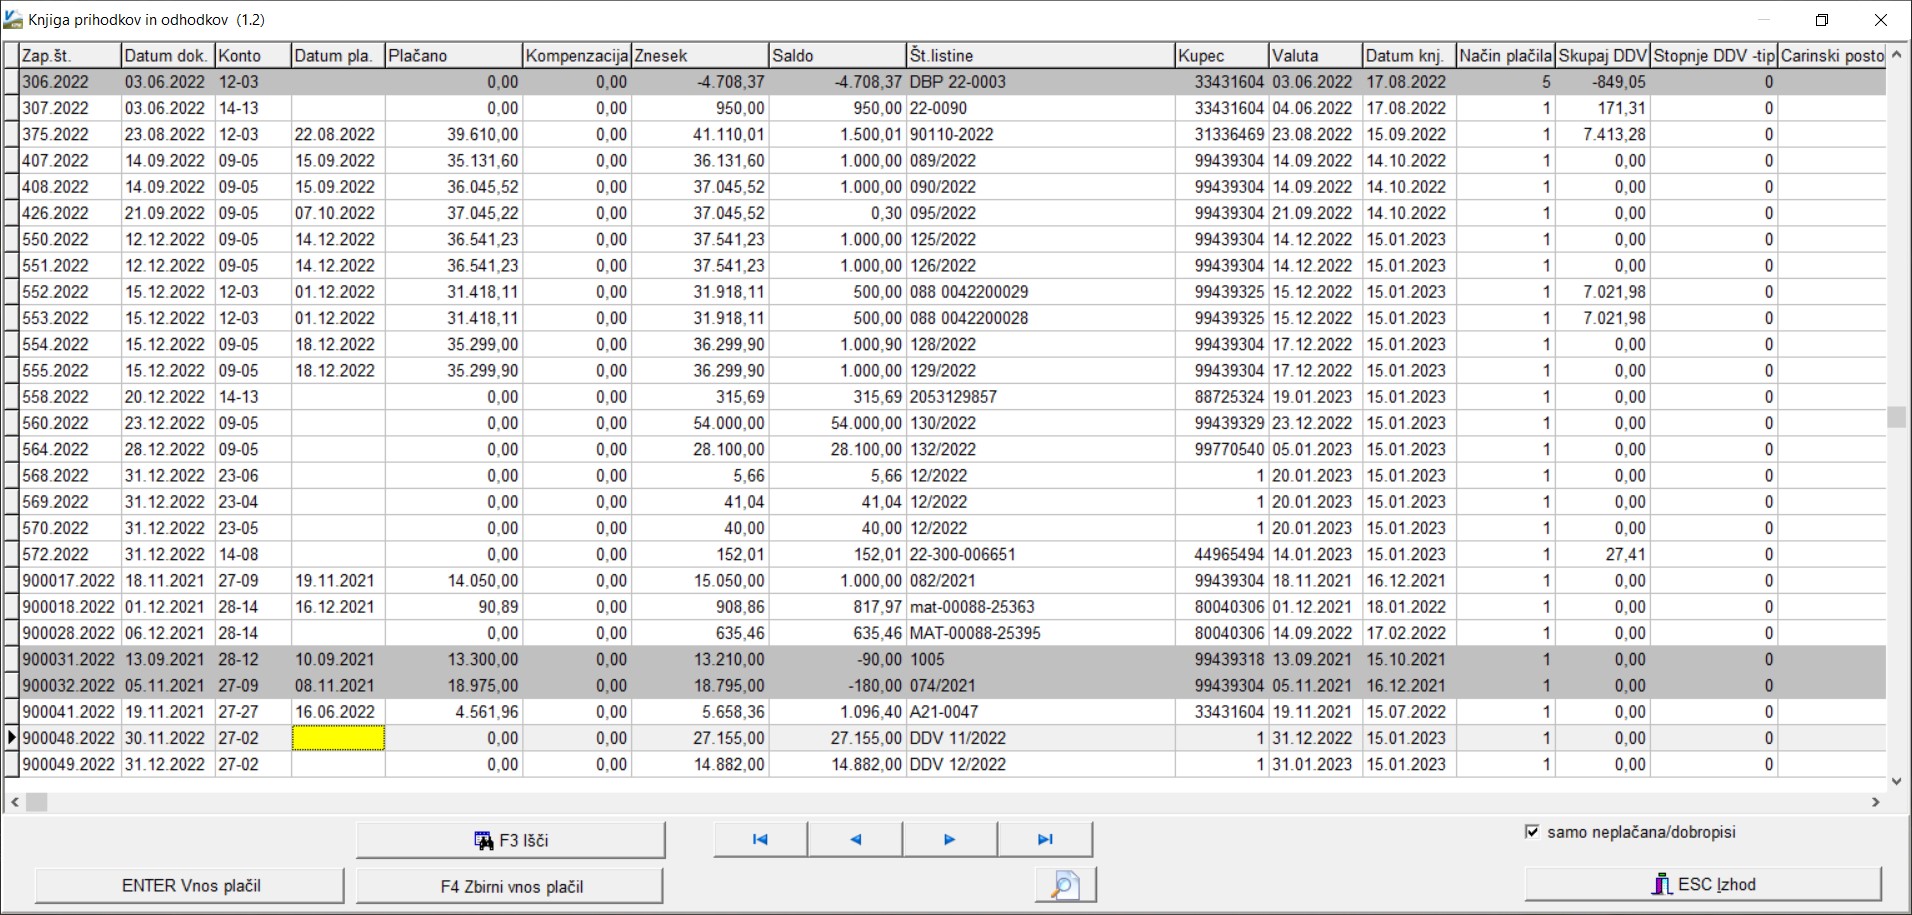Click the app icon in title bar
The image size is (1912, 915).
(x=14, y=19)
